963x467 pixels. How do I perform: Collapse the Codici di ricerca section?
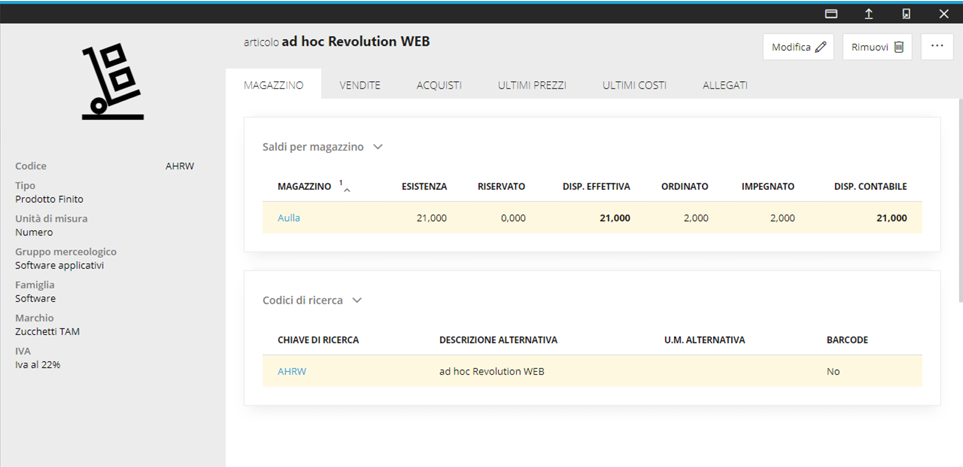357,300
